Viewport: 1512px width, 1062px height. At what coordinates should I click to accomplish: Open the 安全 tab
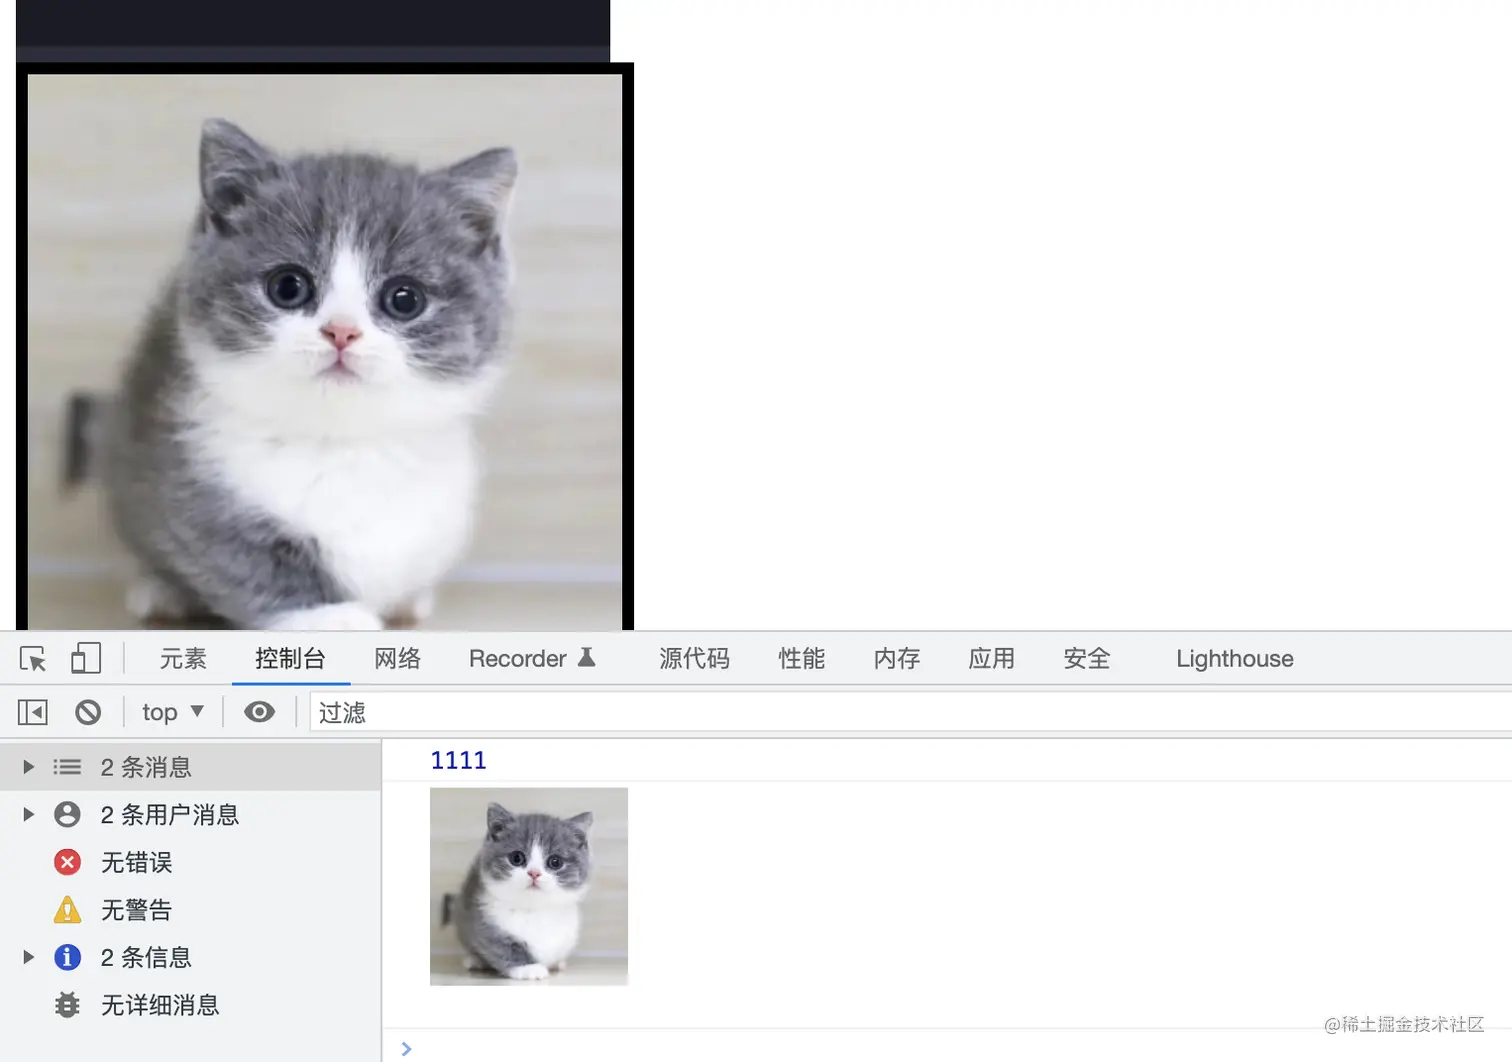click(x=1087, y=659)
